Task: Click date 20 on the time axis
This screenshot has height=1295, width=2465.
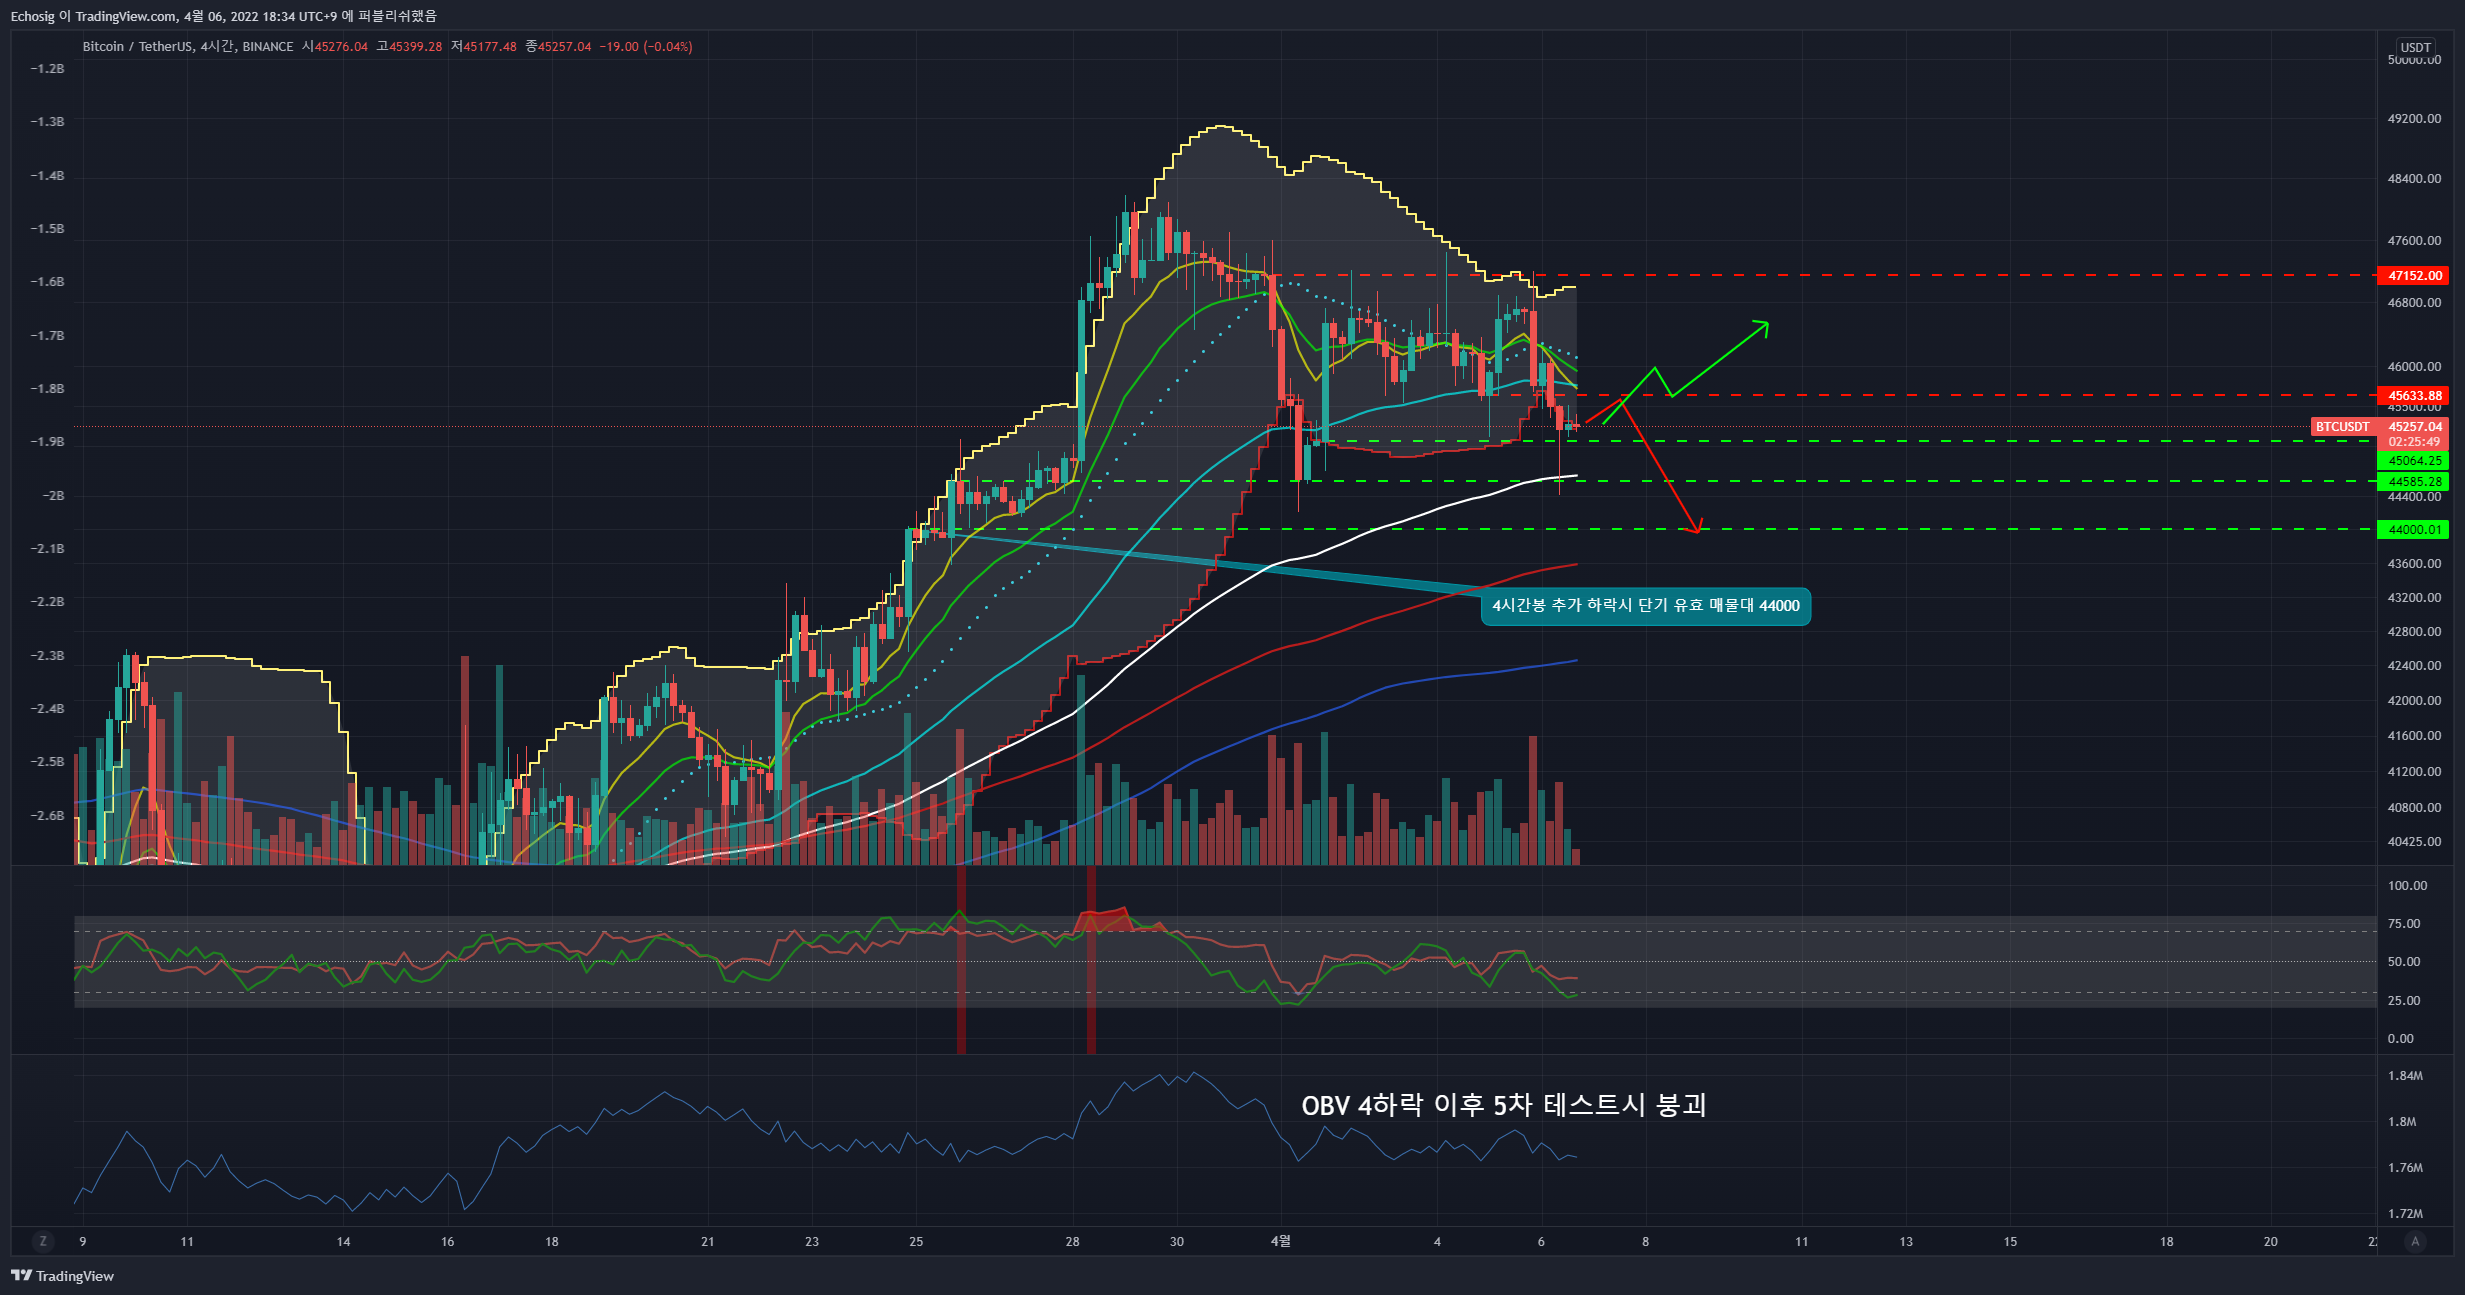Action: point(2270,1241)
